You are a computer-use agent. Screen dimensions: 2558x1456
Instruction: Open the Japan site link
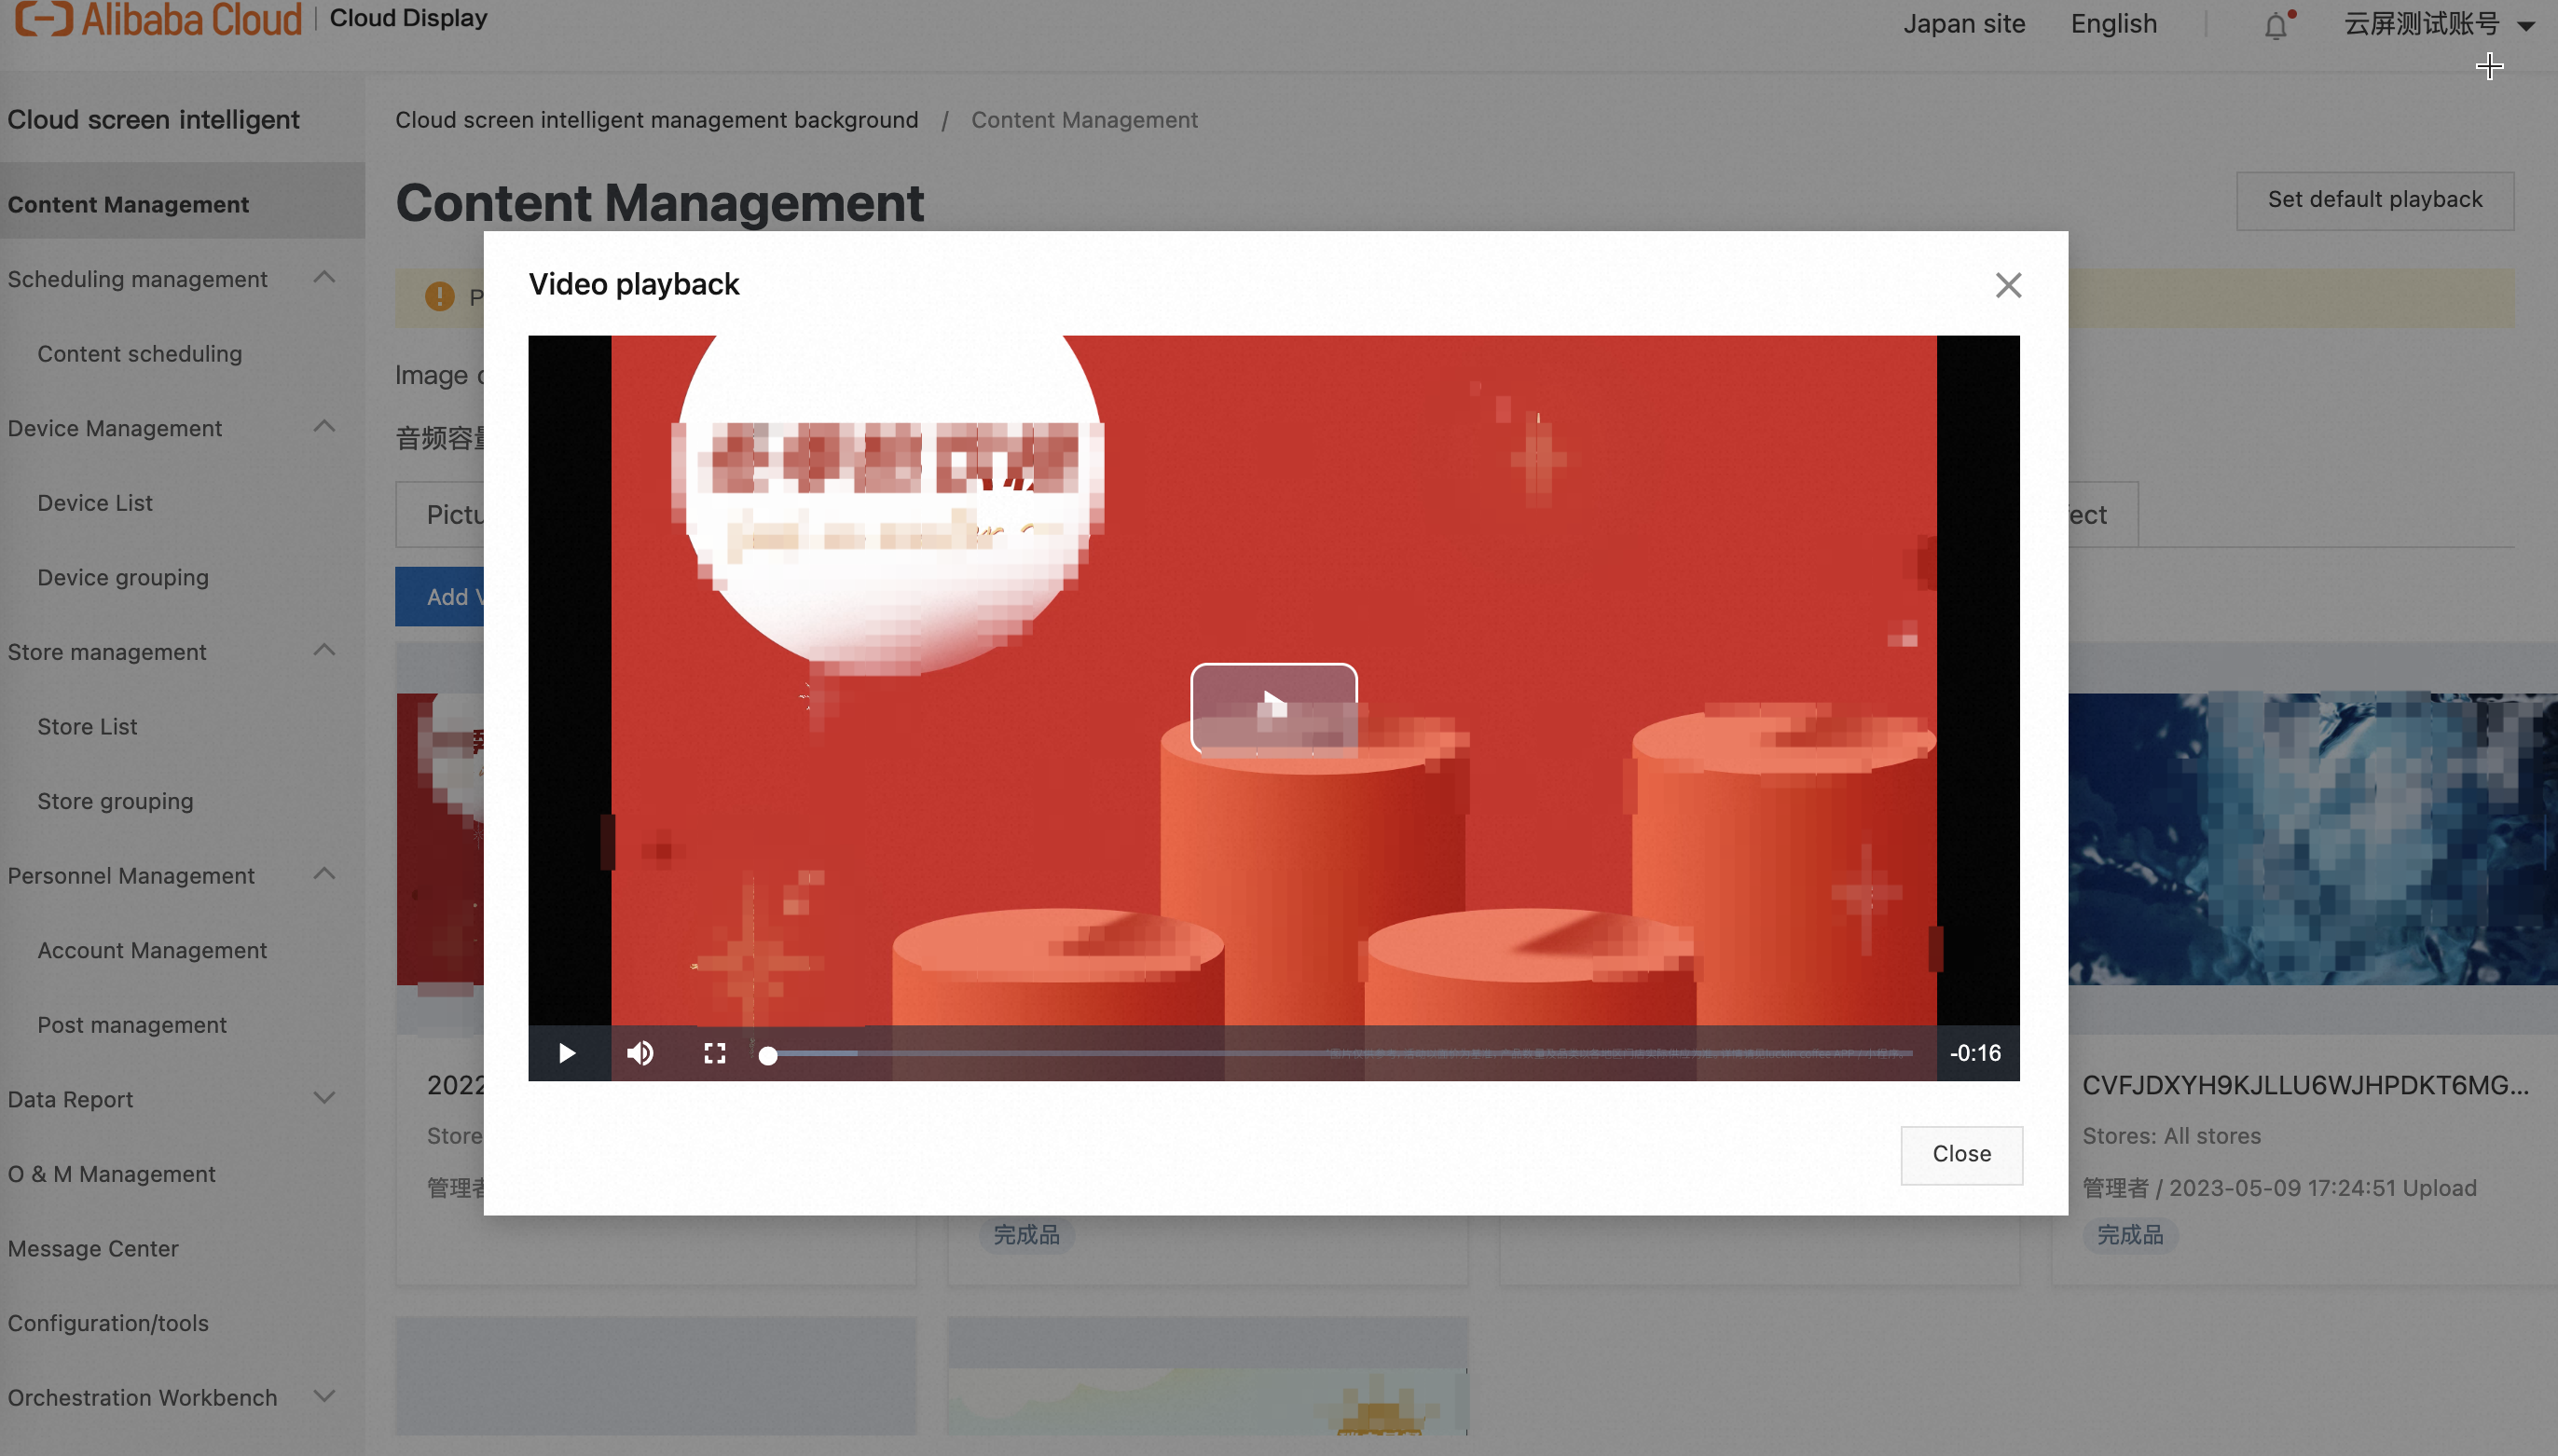click(1963, 24)
